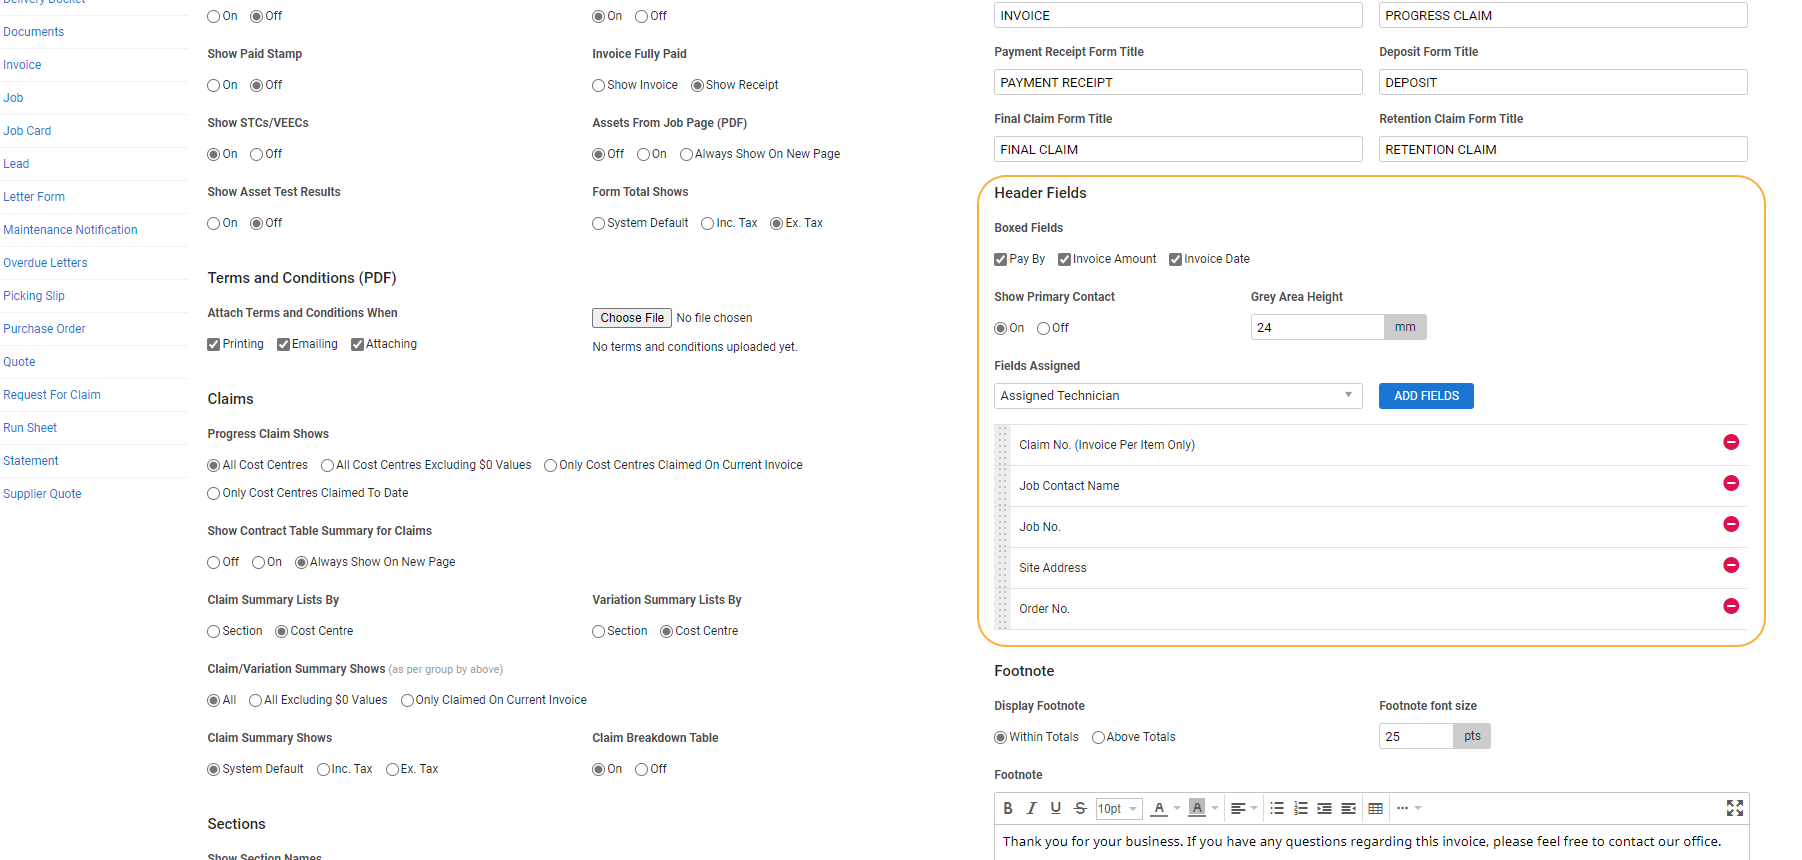Open Supplier Quote in the sidebar
This screenshot has width=1802, height=860.
(42, 494)
